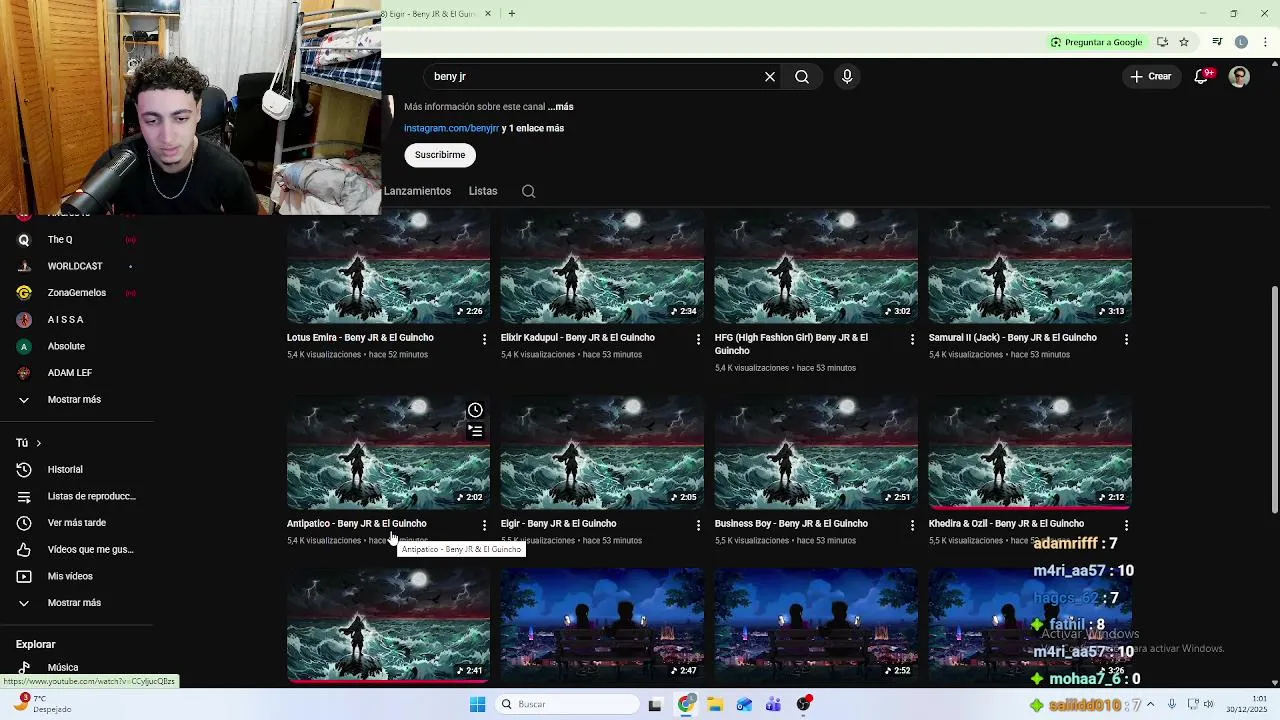Image resolution: width=1280 pixels, height=720 pixels.
Task: Click Preguntar a Google button
Action: coord(1096,42)
